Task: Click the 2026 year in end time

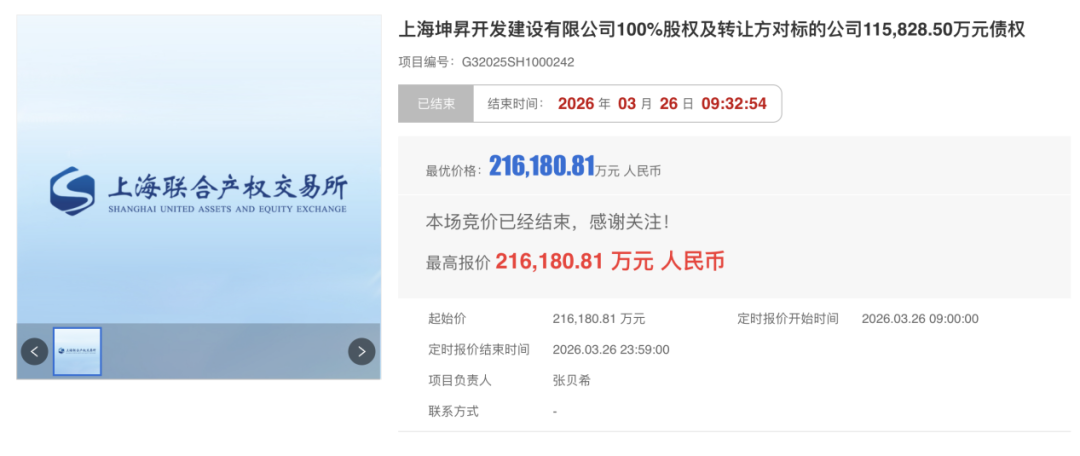Action: pyautogui.click(x=575, y=104)
